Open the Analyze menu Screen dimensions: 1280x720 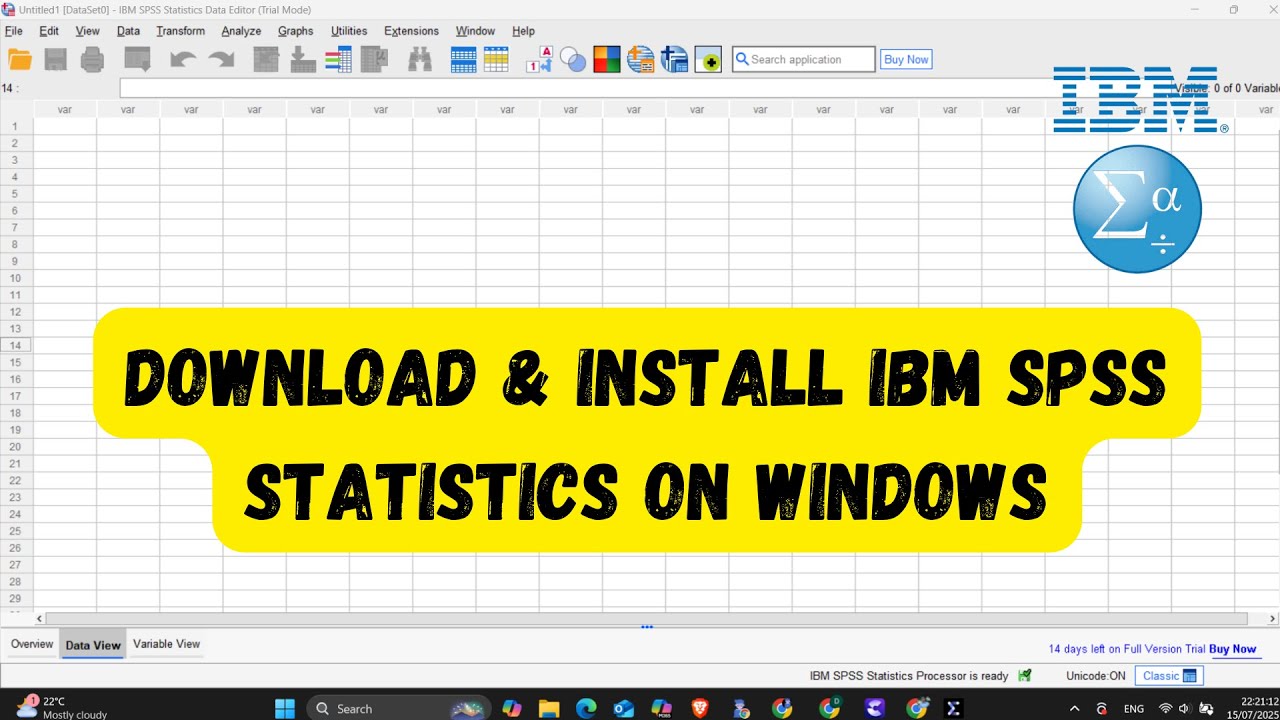point(241,31)
